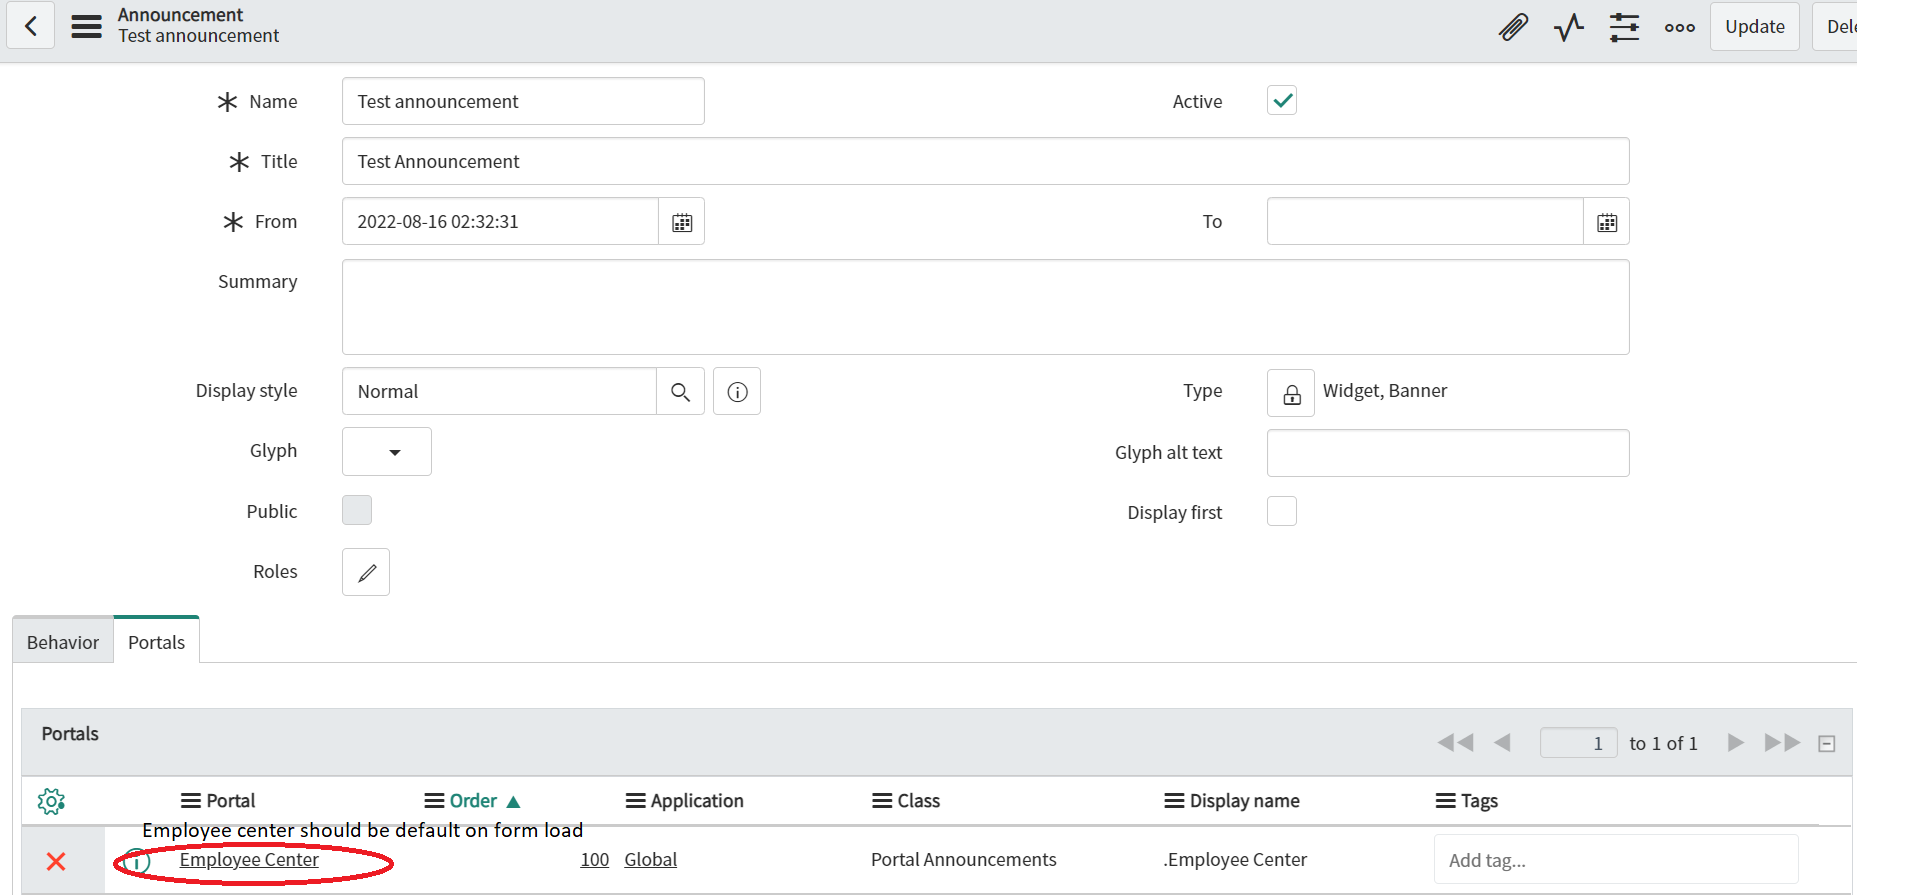Click the .Employee Center display name cell
The width and height of the screenshot is (1914, 895).
click(1235, 860)
